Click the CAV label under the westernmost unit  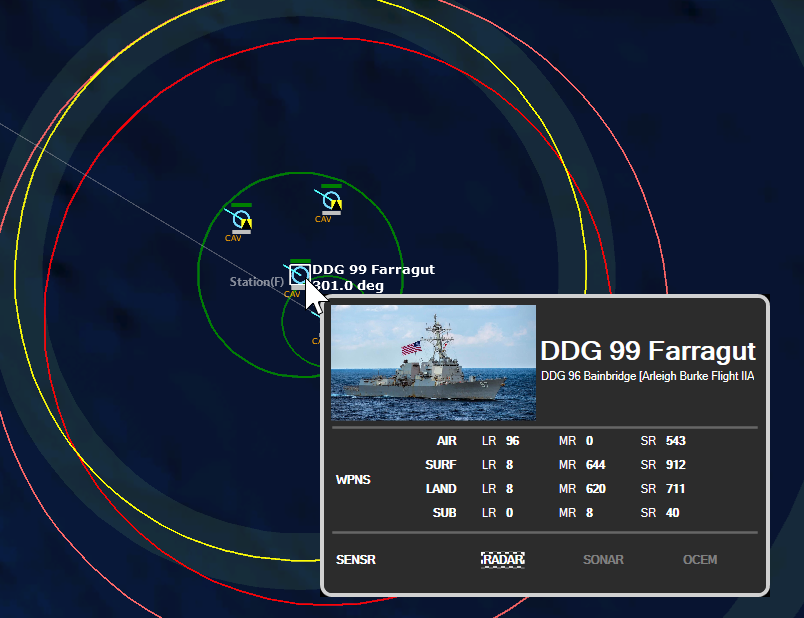(x=233, y=238)
